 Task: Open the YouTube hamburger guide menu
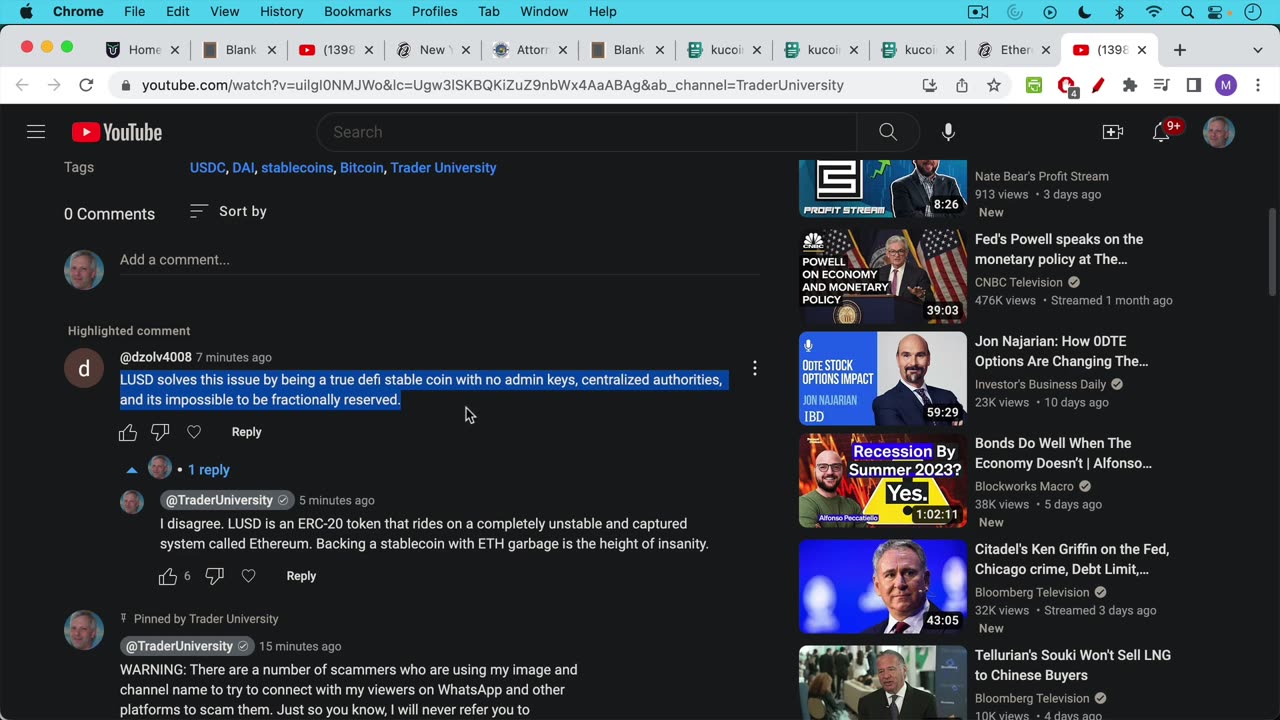pyautogui.click(x=36, y=132)
